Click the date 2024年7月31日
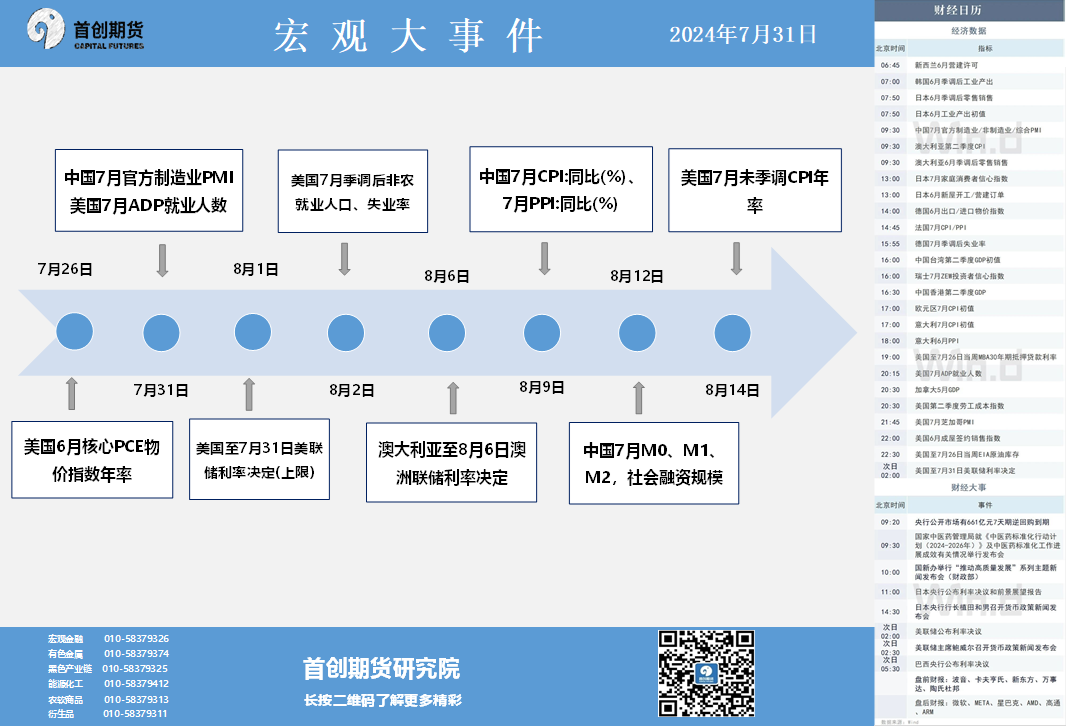Image resolution: width=1066 pixels, height=727 pixels. click(743, 34)
